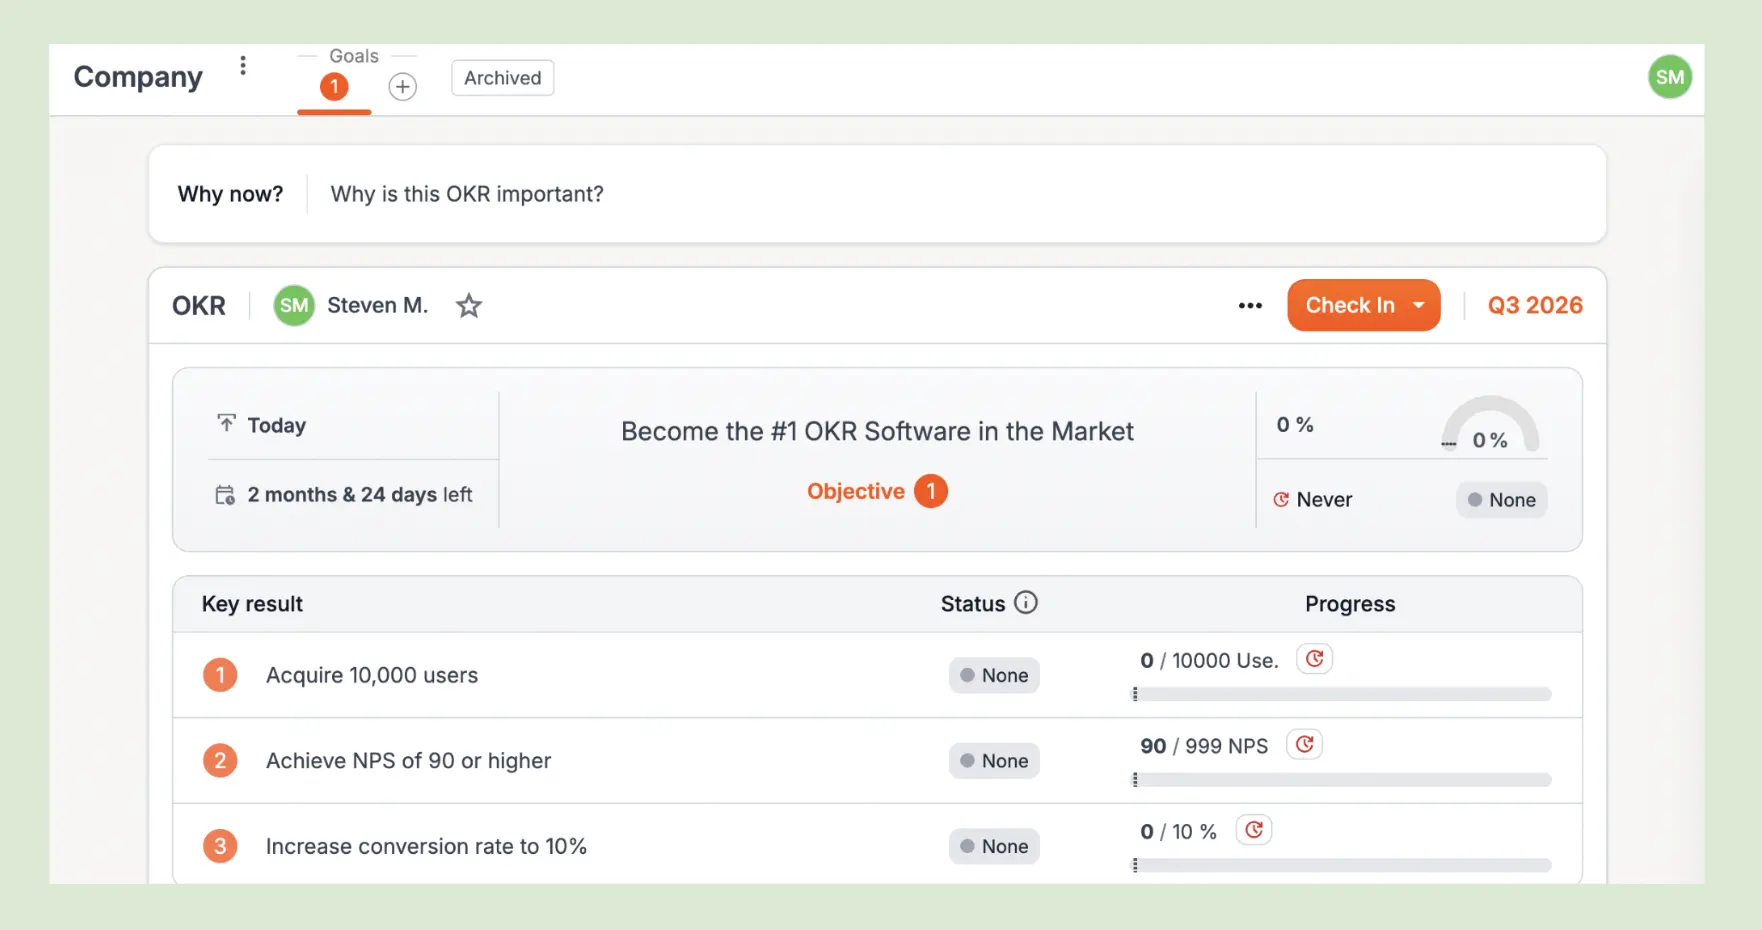Open status None for Achieve NPS row
Screen dimensions: 1762x930
click(x=995, y=761)
